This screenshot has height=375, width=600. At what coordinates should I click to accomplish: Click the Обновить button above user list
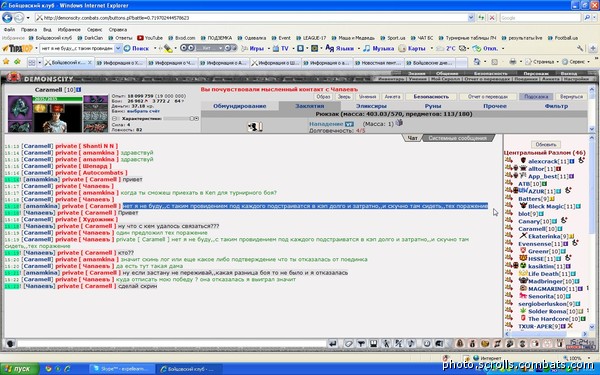546,145
